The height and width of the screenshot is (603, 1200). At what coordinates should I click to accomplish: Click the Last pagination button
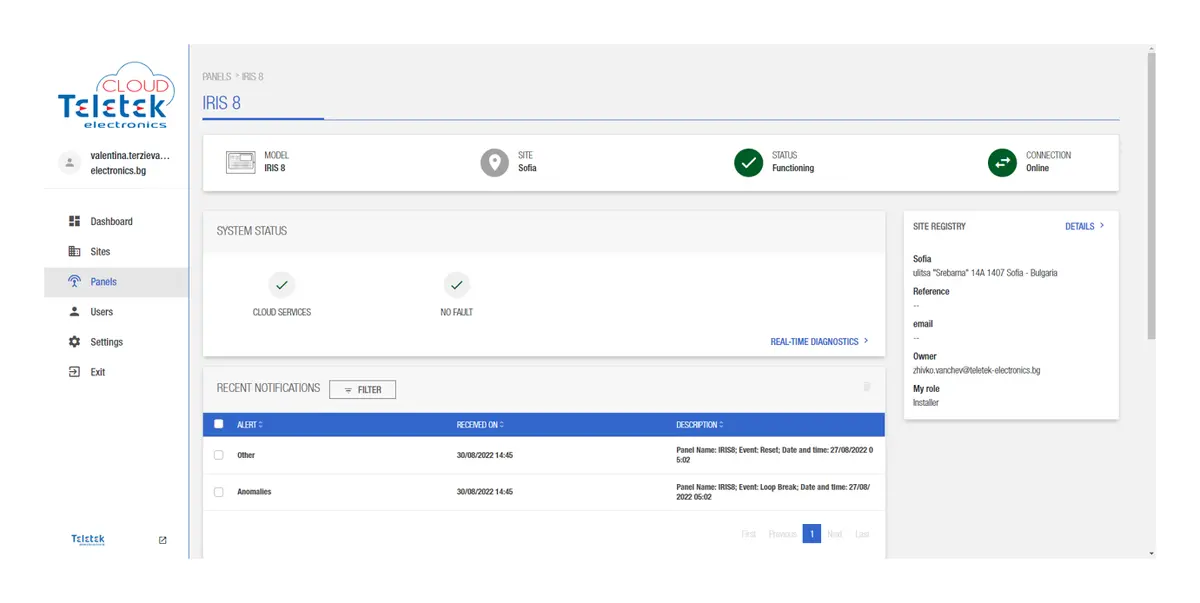point(862,534)
